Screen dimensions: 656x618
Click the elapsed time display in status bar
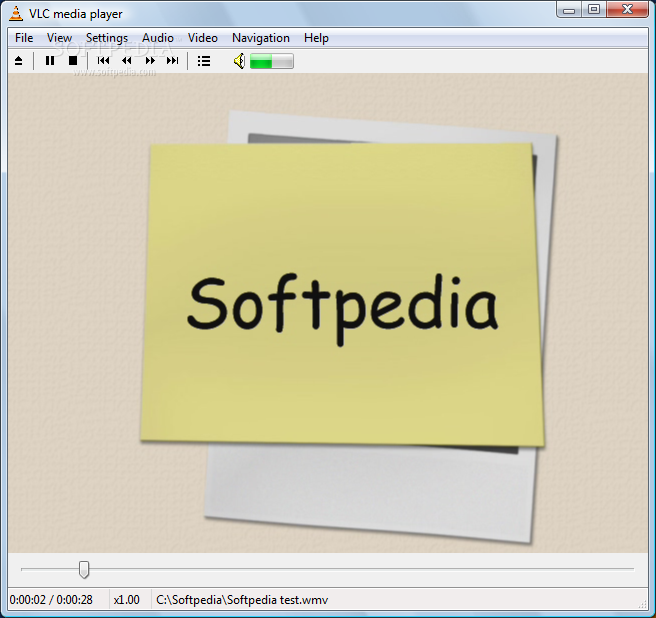pyautogui.click(x=52, y=600)
